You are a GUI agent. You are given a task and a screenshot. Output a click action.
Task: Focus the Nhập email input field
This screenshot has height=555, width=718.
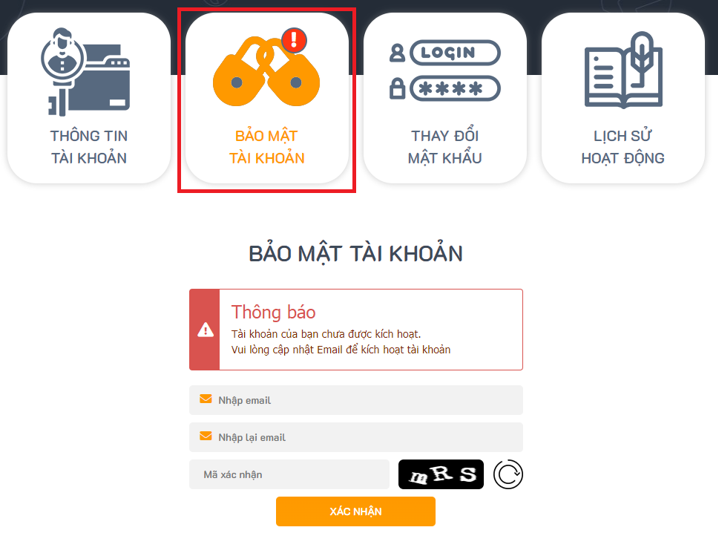coord(356,400)
